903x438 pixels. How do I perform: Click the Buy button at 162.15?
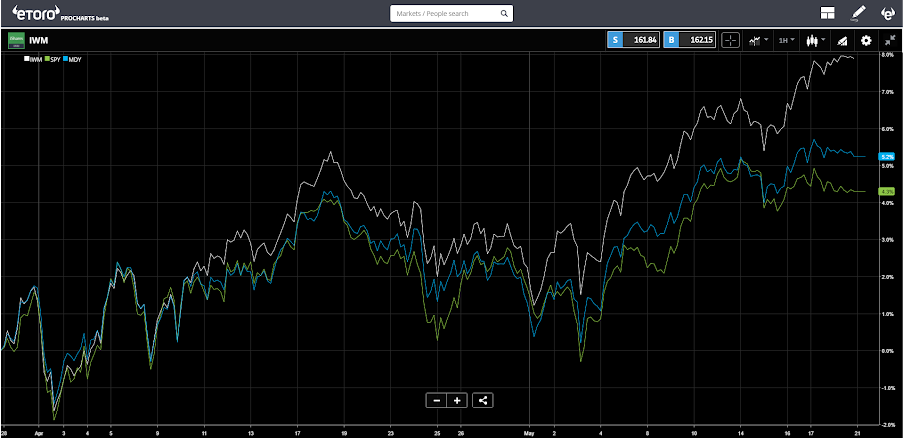[690, 40]
